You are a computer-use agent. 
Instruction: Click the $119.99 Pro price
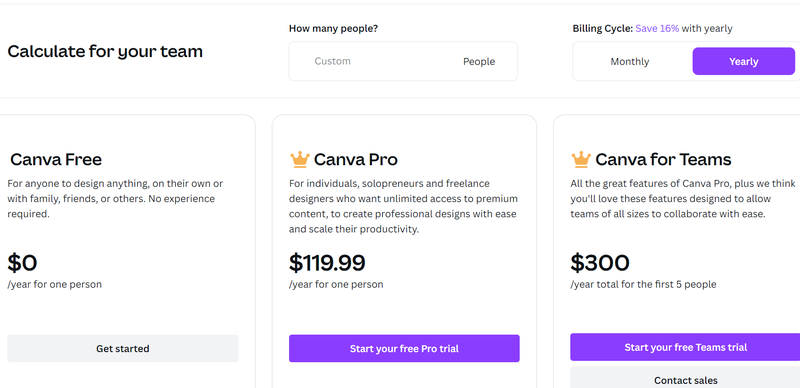click(327, 263)
